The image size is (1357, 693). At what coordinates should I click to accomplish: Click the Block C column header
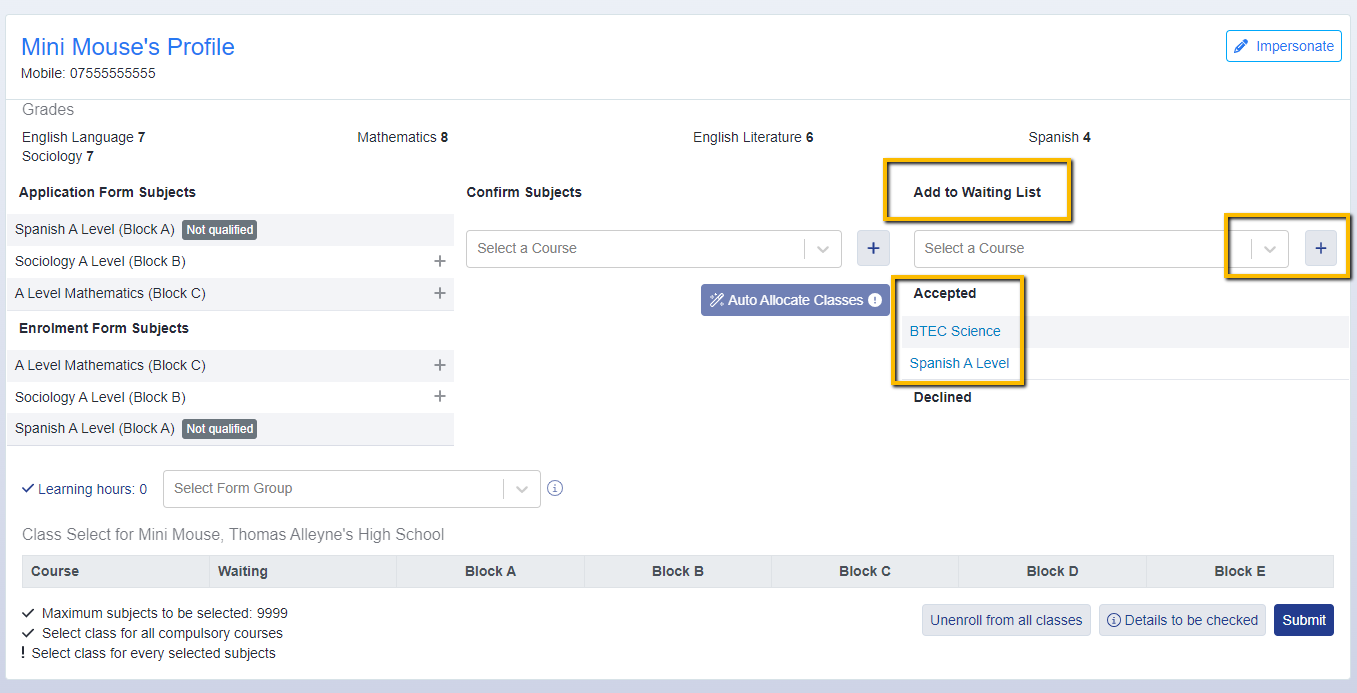865,571
